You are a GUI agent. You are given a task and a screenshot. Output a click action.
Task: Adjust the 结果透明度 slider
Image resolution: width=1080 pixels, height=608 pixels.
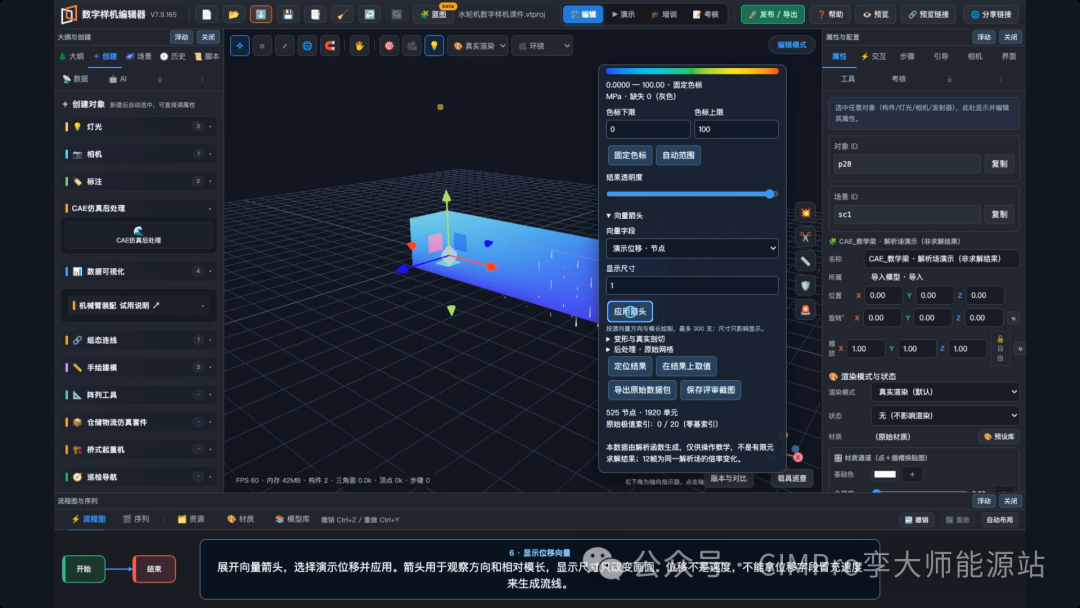(692, 194)
